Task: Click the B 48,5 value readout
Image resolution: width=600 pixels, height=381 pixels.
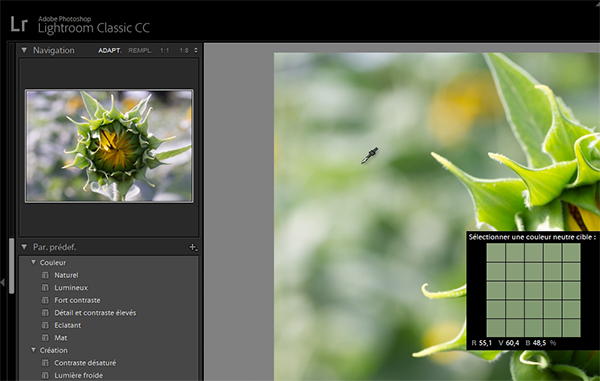Action: (536, 343)
